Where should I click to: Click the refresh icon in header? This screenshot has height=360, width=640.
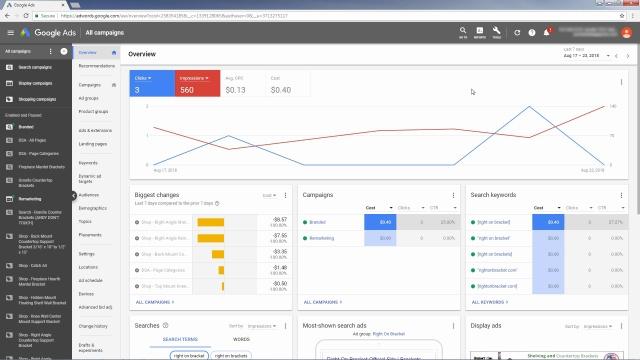517,33
